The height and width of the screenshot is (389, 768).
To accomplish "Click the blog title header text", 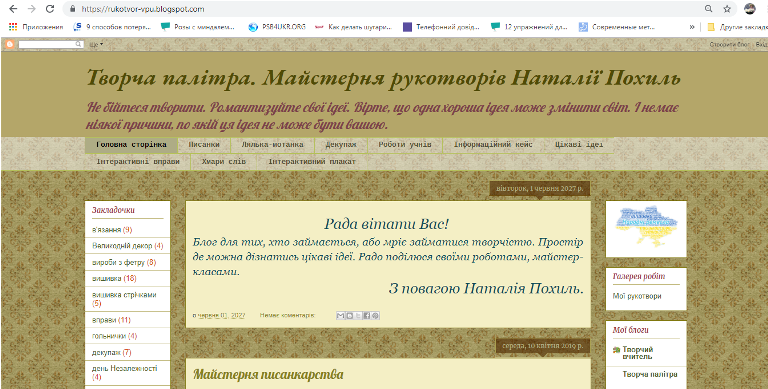I will [384, 78].
